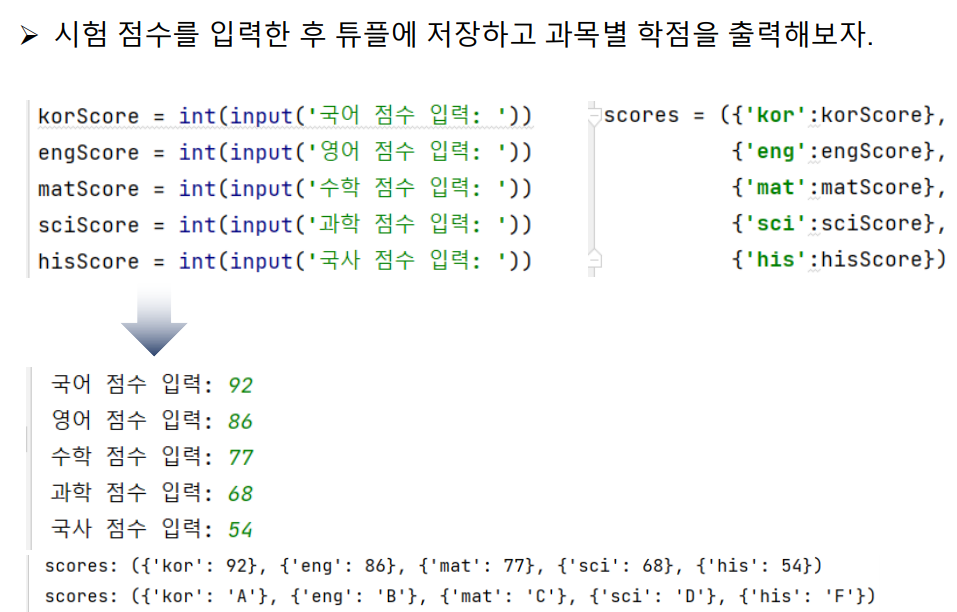The width and height of the screenshot is (957, 612).
Task: Select the {'sci':sciScore} dictionary entry
Action: pos(838,223)
